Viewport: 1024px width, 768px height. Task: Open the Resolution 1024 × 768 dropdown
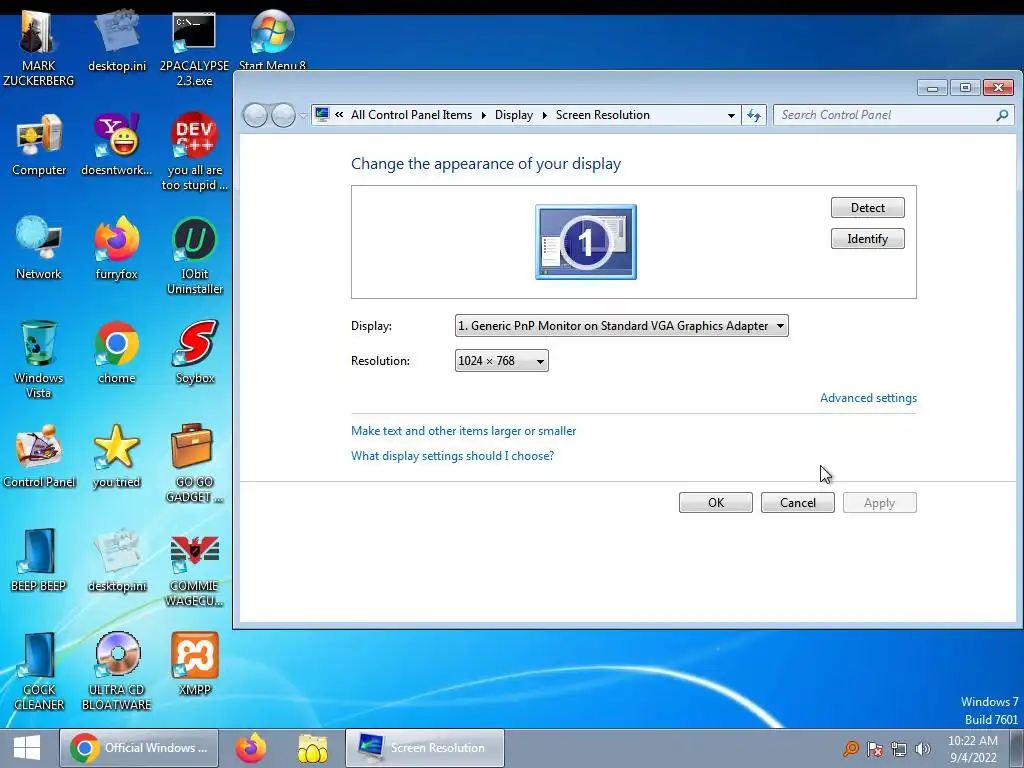click(502, 360)
